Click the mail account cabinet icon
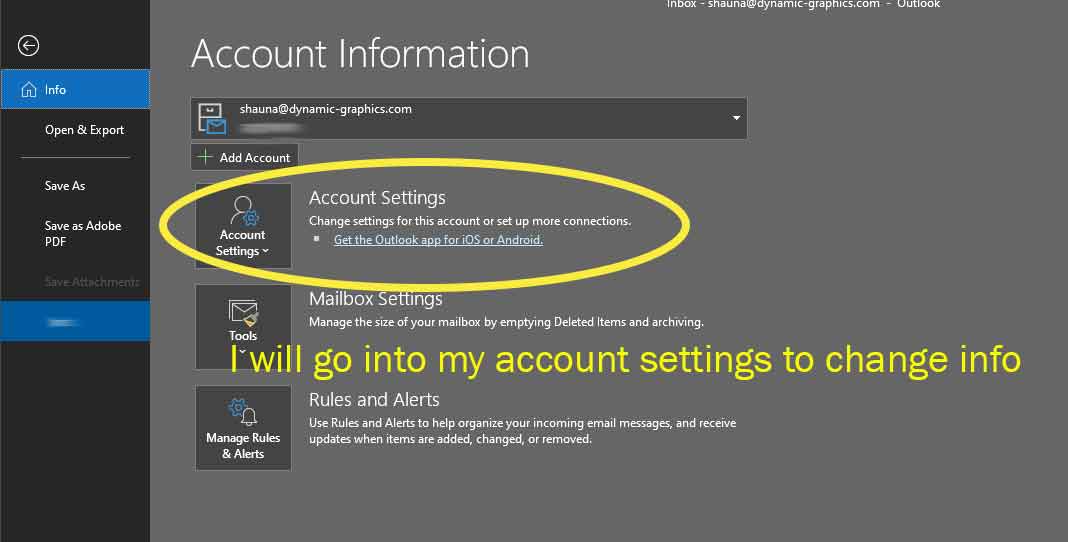 click(212, 118)
